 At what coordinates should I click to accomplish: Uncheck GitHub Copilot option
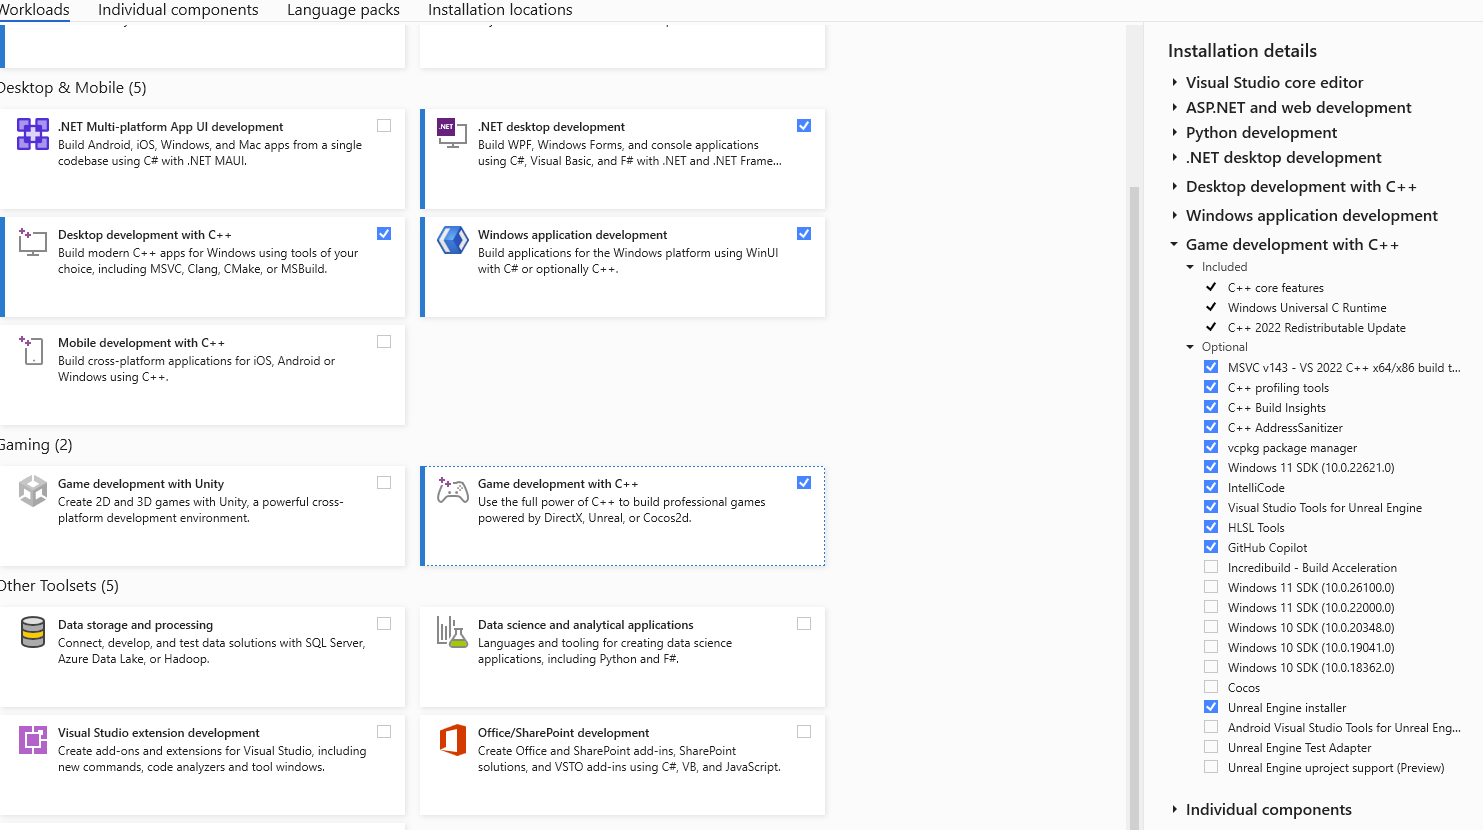click(x=1211, y=547)
